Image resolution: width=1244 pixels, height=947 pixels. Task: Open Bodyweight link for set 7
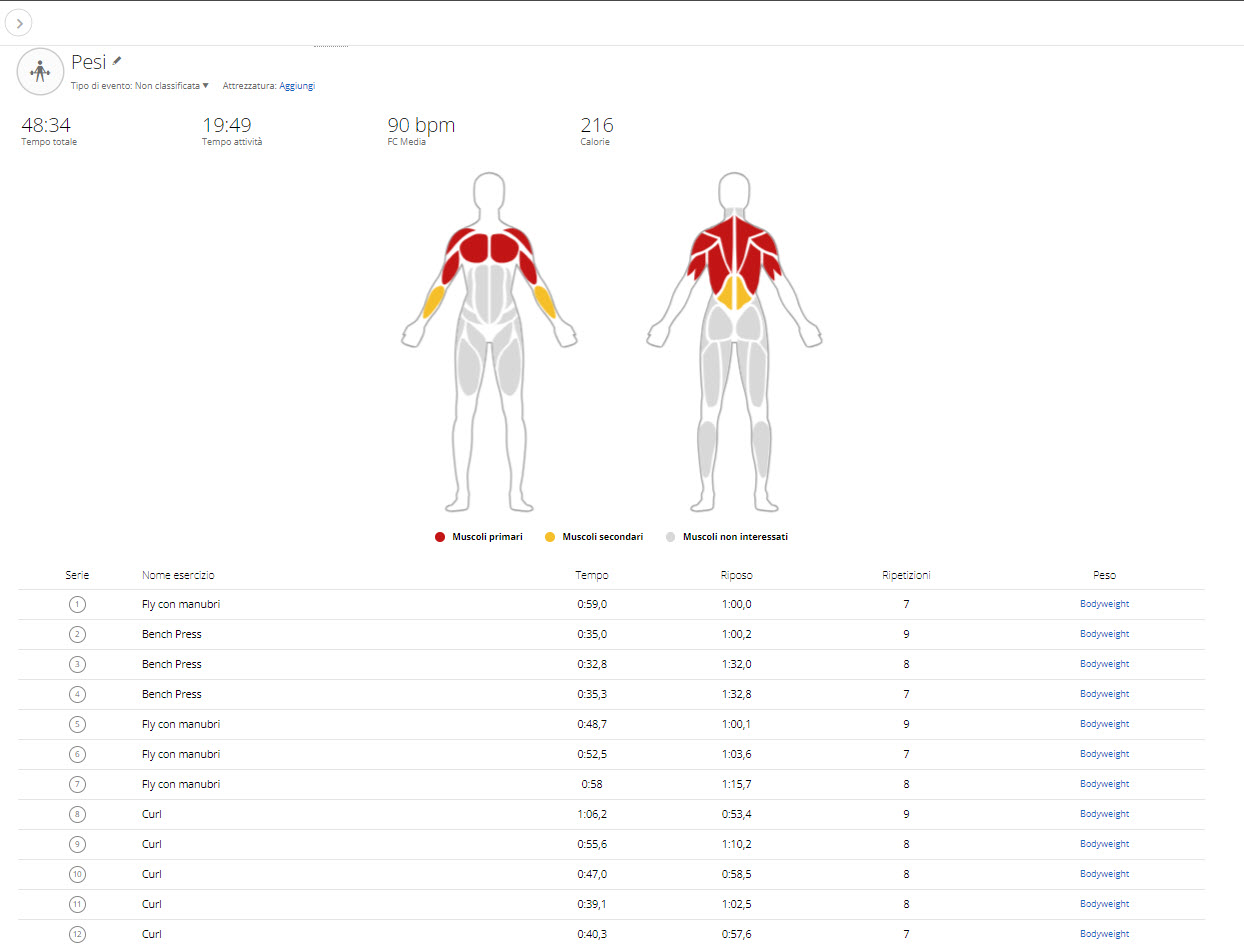click(x=1104, y=784)
